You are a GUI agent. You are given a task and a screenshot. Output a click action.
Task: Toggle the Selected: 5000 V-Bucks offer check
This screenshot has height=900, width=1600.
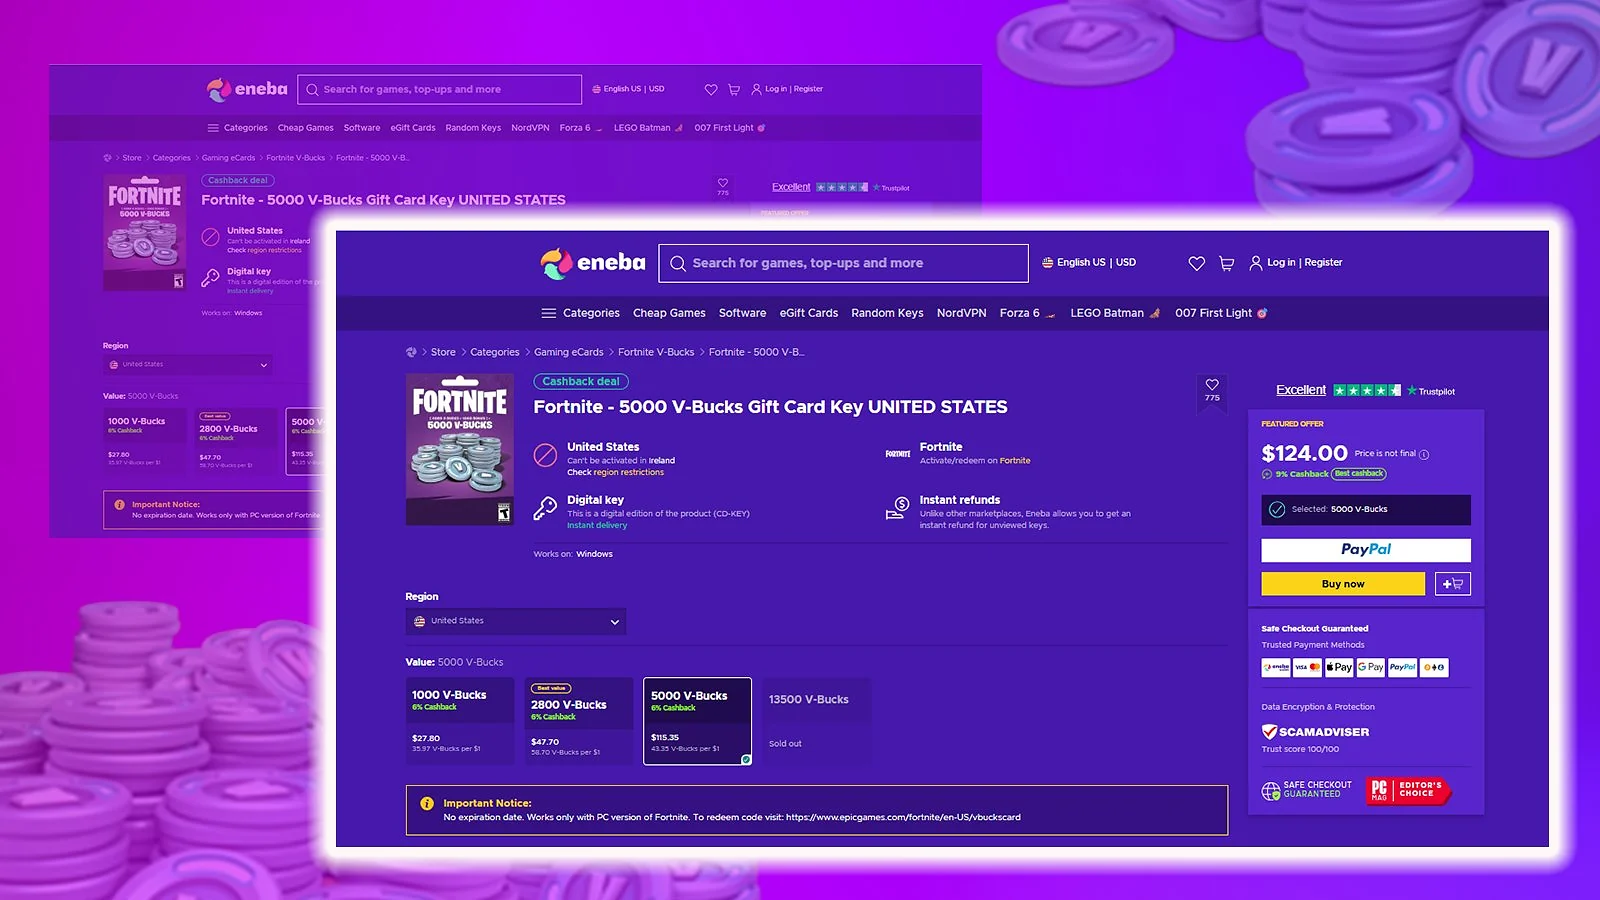tap(1277, 509)
